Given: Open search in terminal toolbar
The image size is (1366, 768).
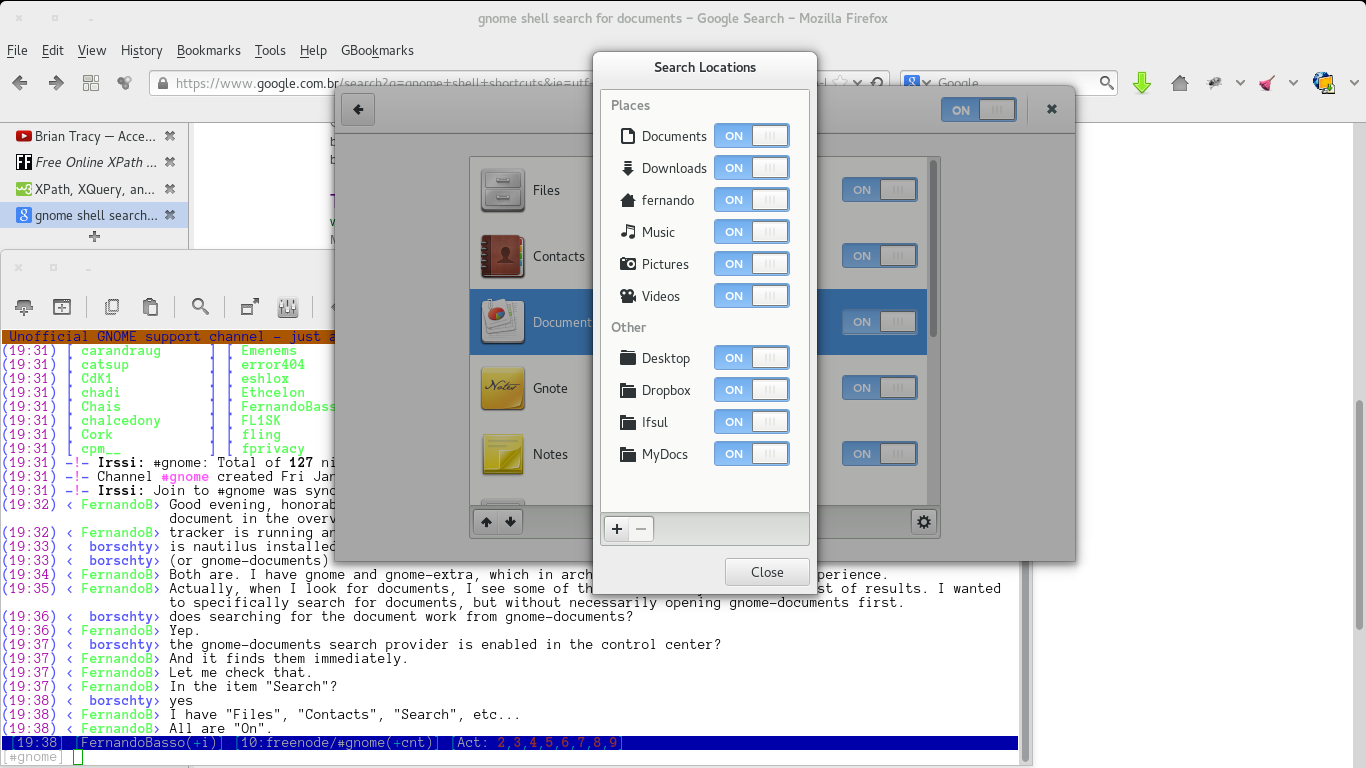Looking at the screenshot, I should [x=200, y=307].
